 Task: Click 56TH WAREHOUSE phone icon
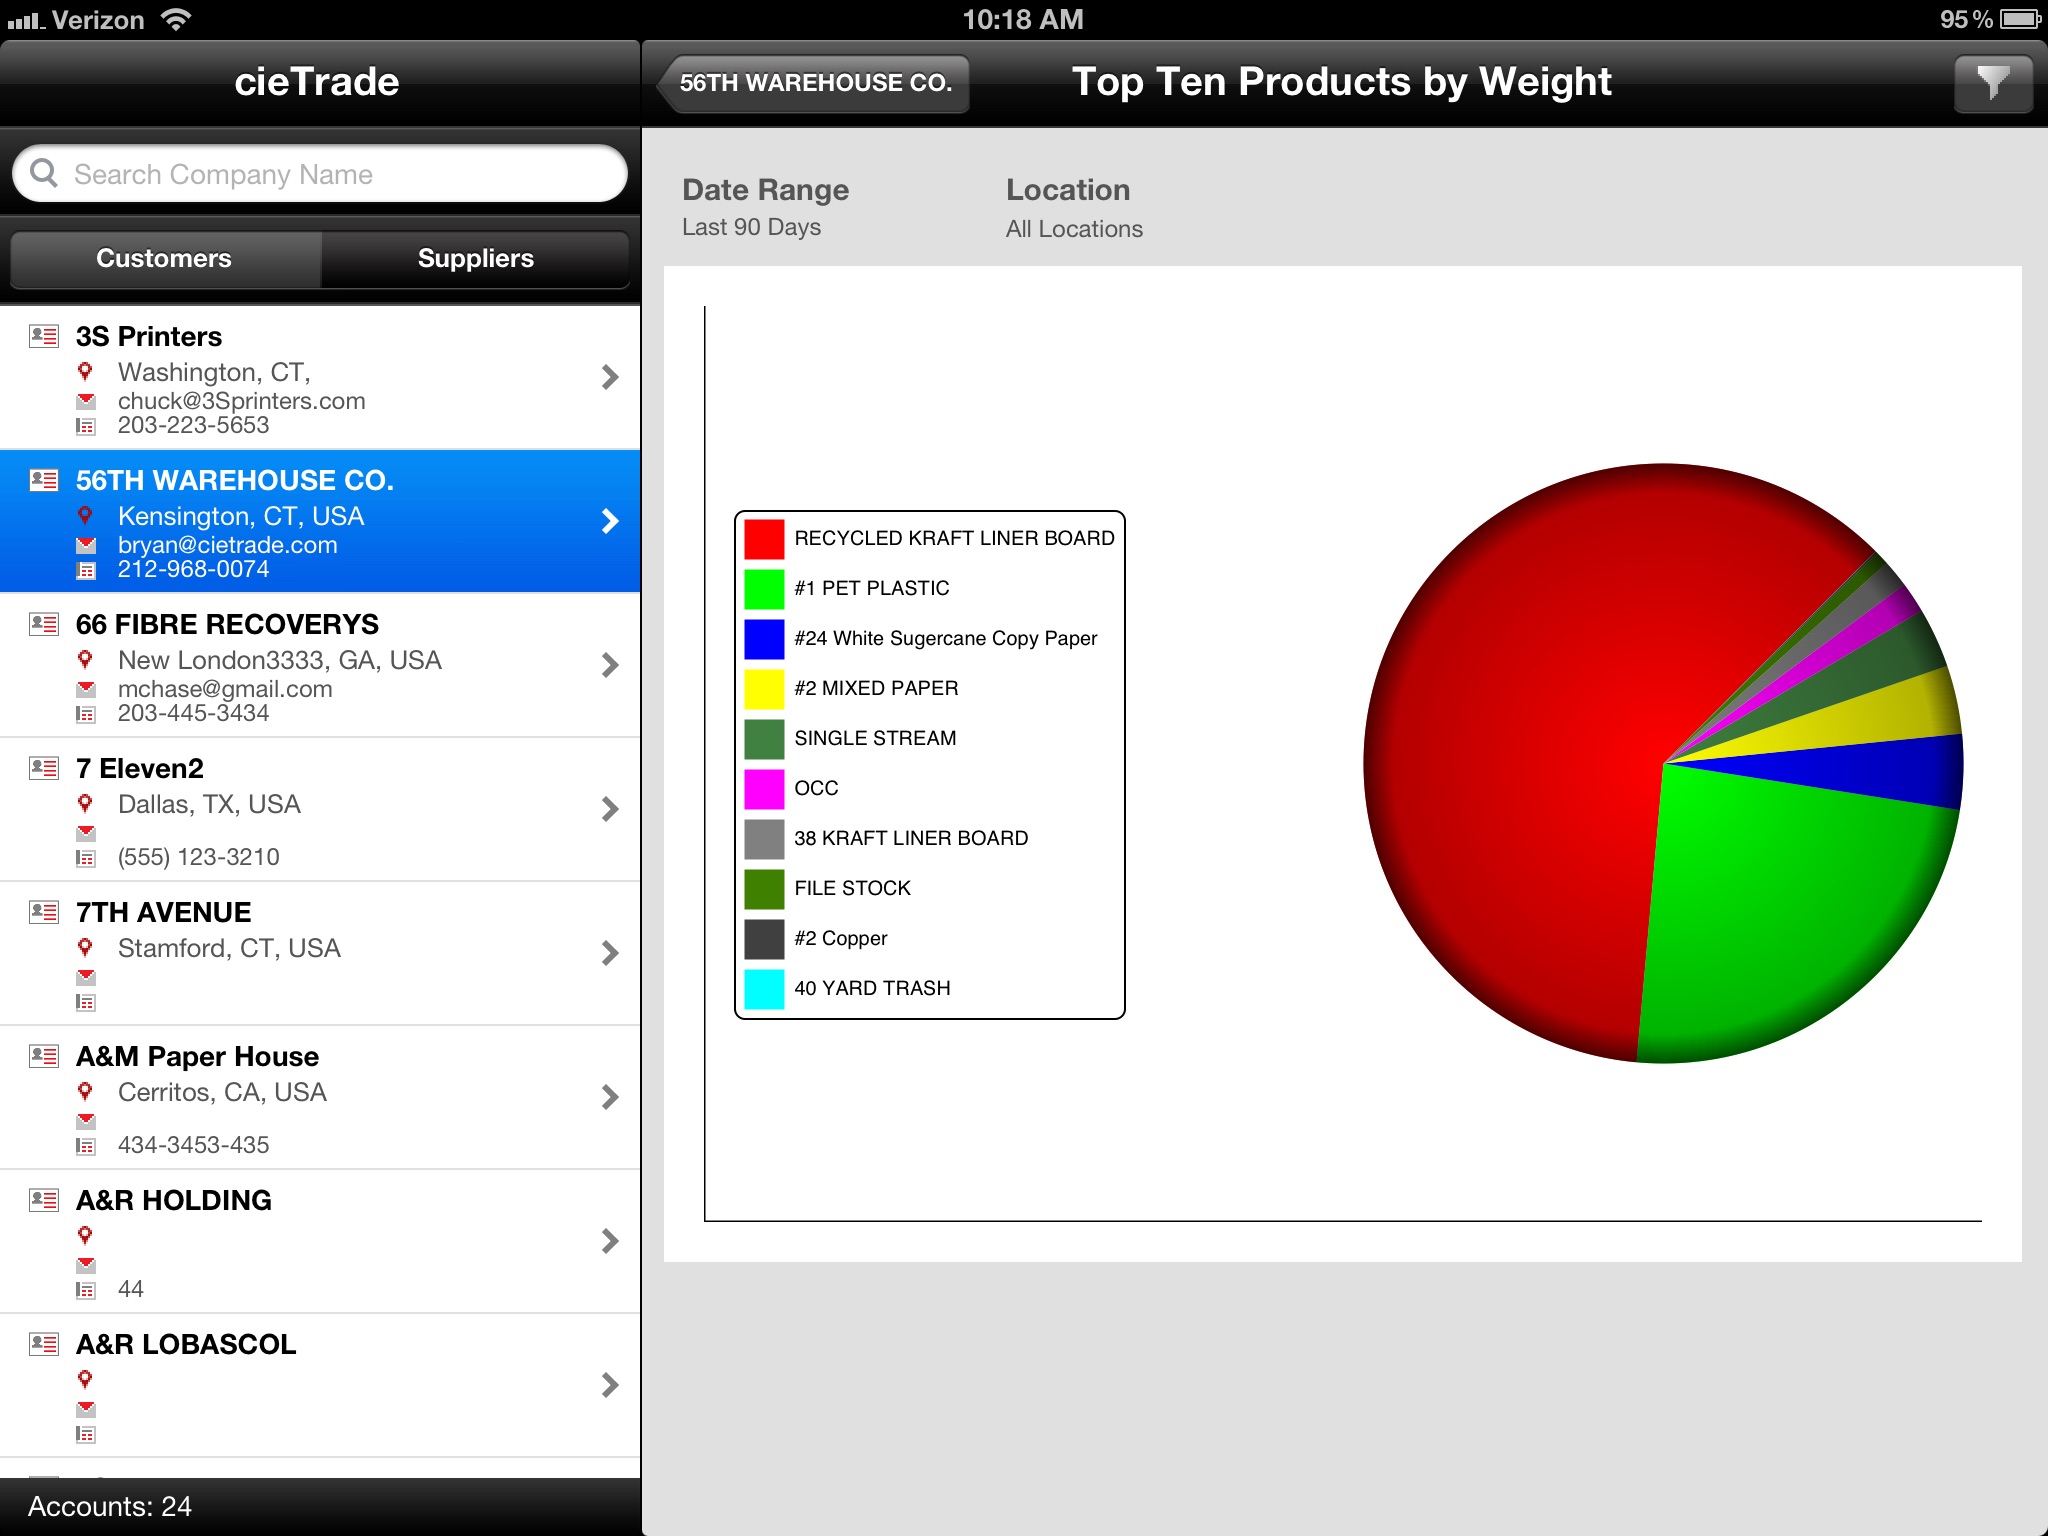click(x=86, y=571)
